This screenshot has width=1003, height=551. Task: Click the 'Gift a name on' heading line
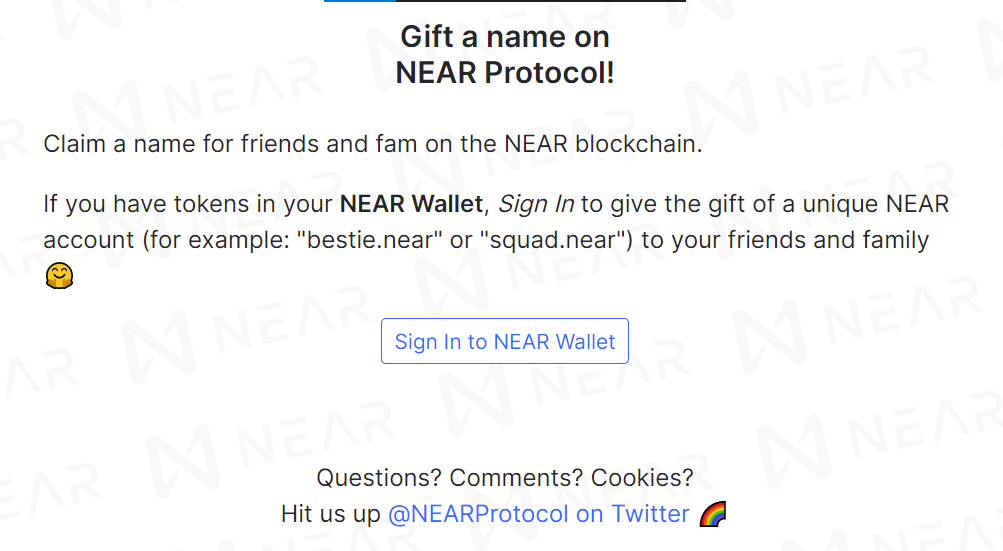(x=505, y=36)
